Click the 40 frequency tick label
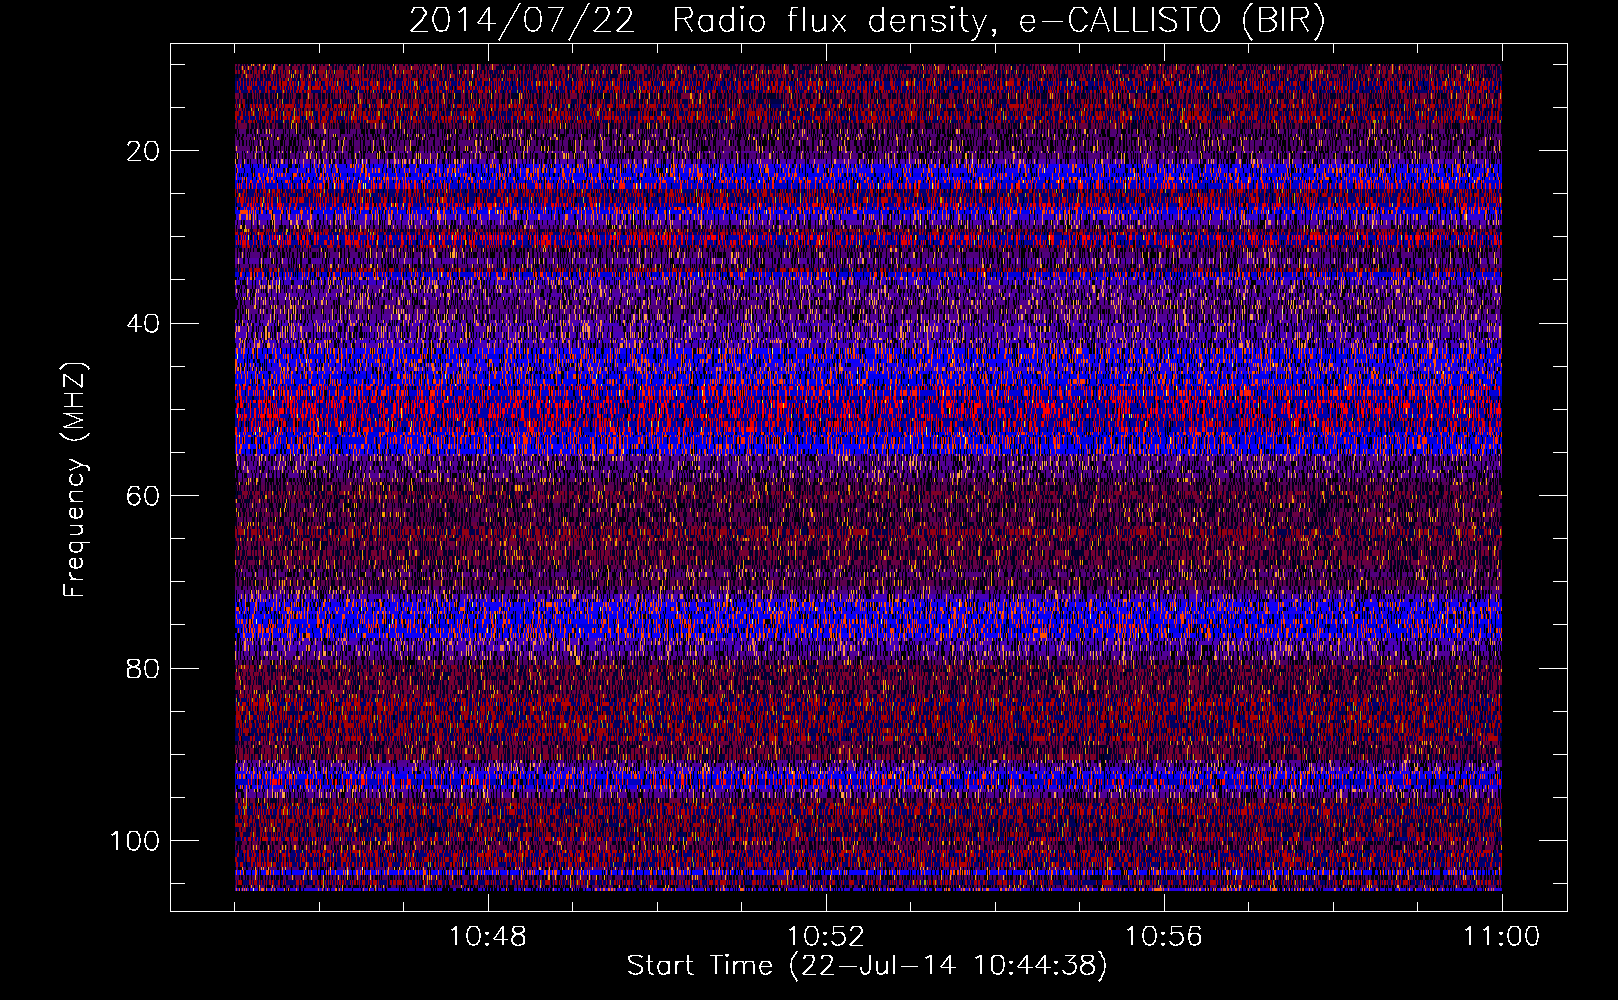 143,324
